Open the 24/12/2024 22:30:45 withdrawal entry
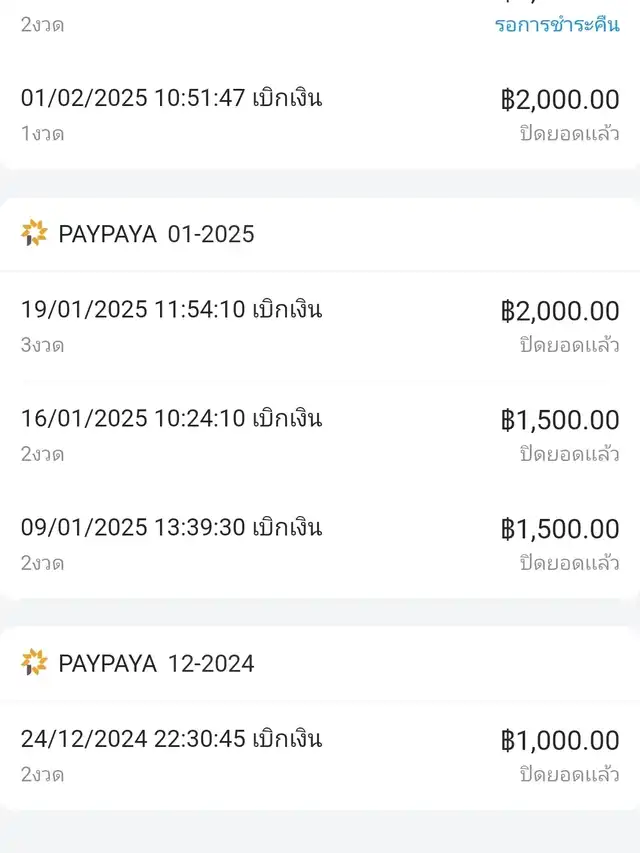 (171, 740)
